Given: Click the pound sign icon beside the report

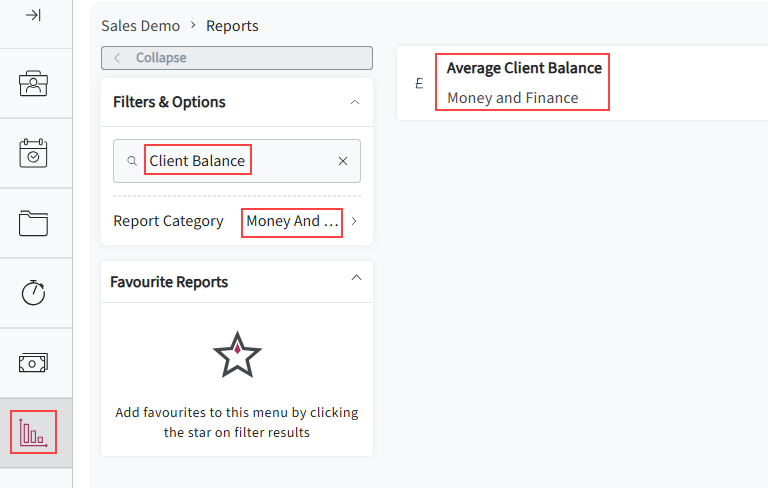Looking at the screenshot, I should (x=419, y=83).
